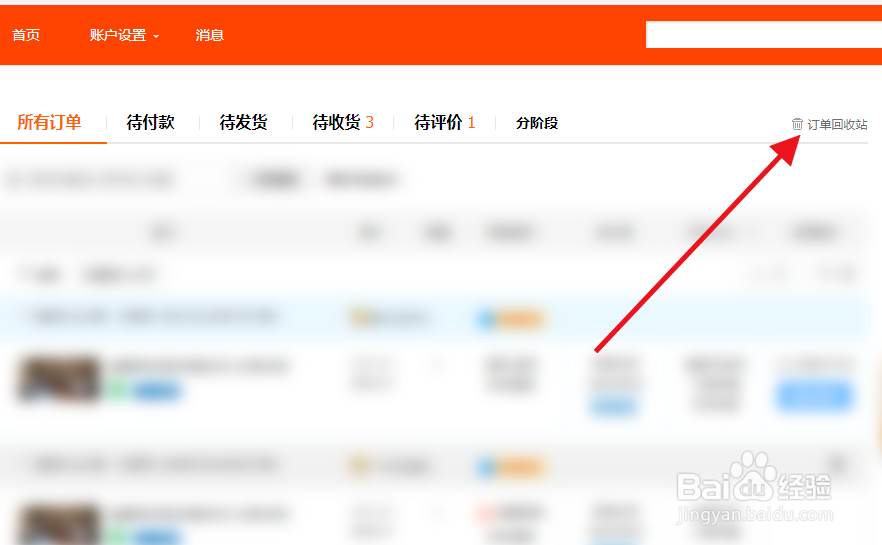The width and height of the screenshot is (882, 545).
Task: Expand the 账户设置 dropdown menu
Action: pos(124,35)
